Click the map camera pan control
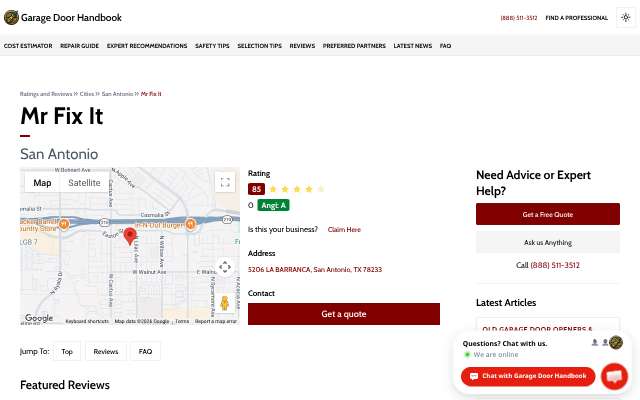Image resolution: width=640 pixels, height=400 pixels. 225,267
